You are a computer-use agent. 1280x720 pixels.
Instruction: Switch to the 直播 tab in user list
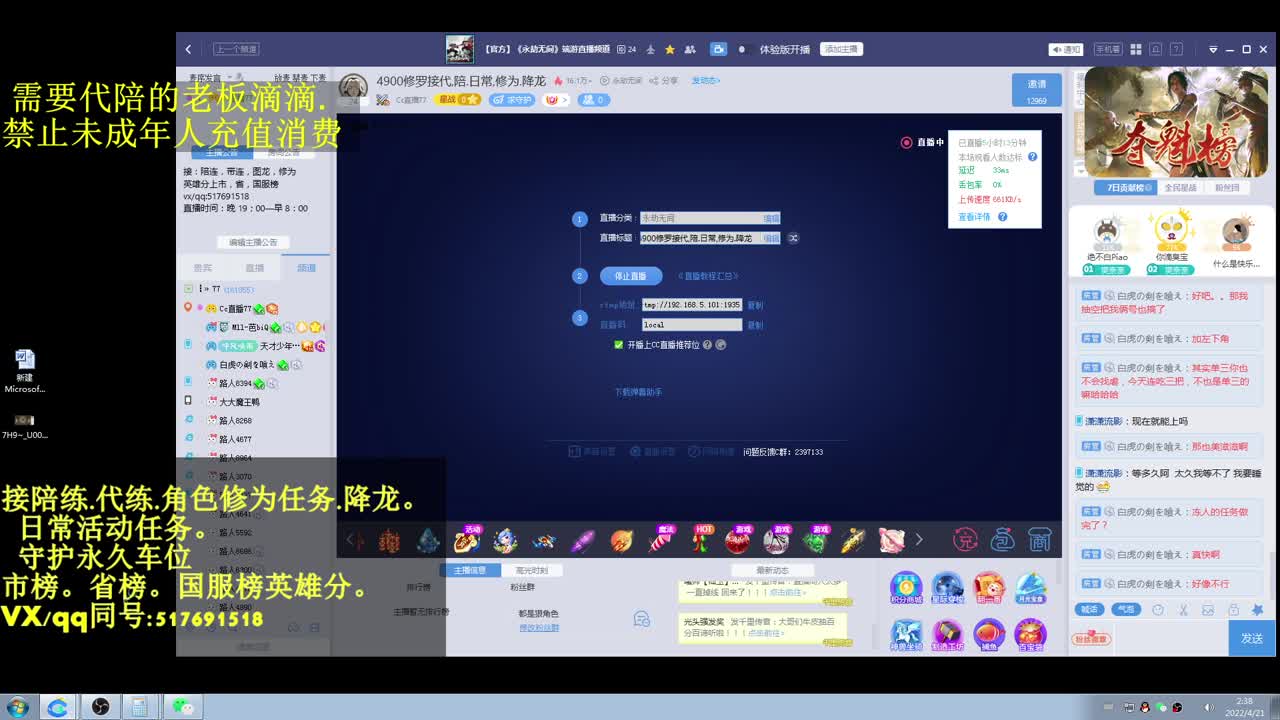point(255,268)
